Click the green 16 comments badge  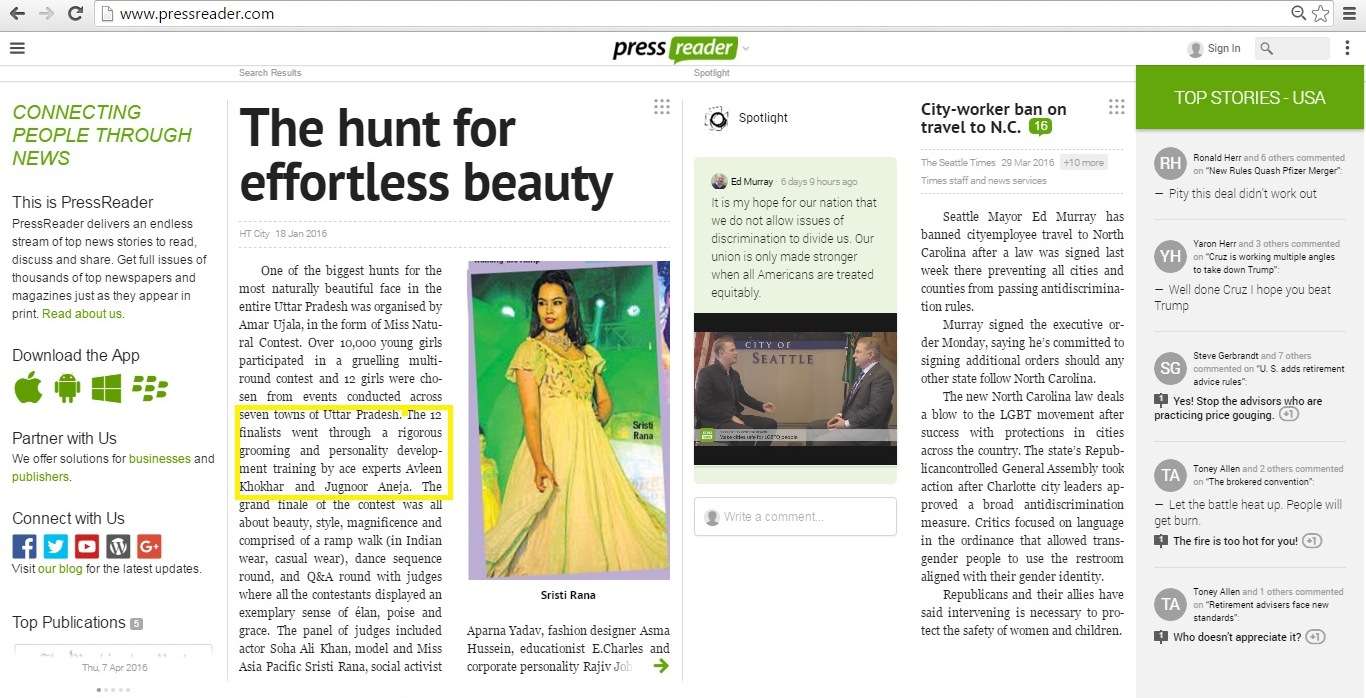pos(1040,127)
